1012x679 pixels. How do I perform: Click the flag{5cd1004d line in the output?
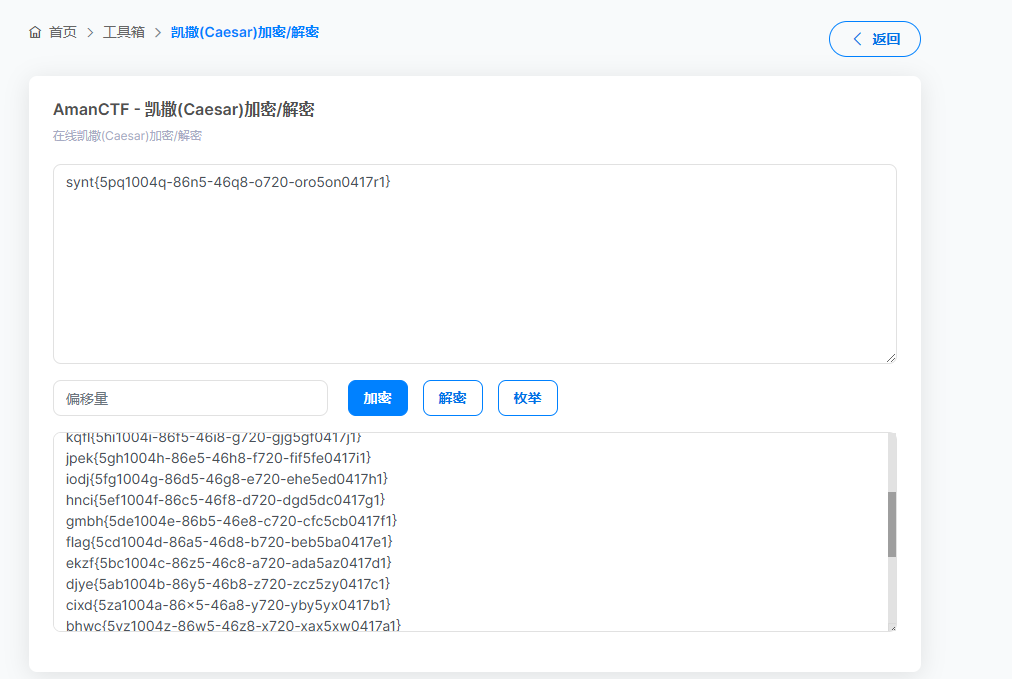click(x=229, y=542)
